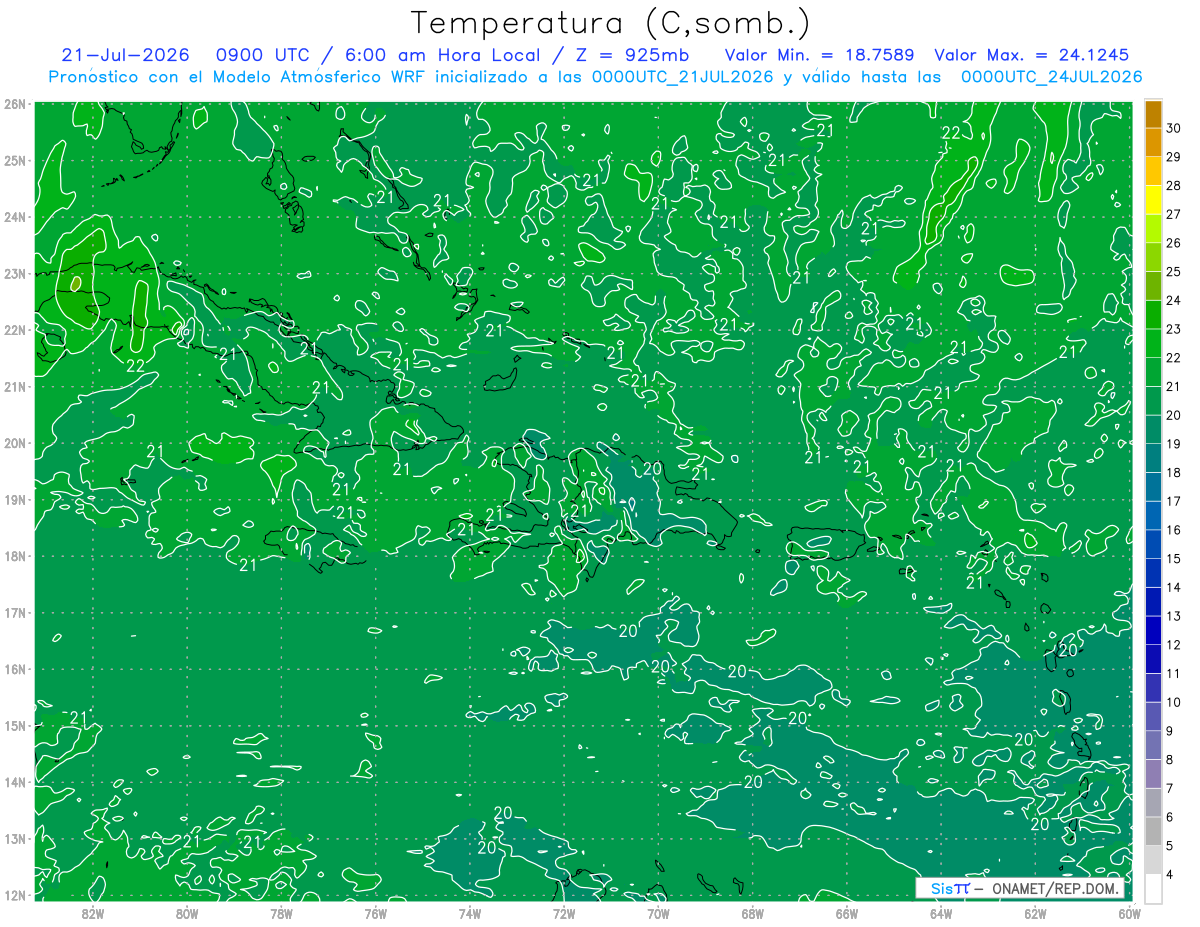Viewport: 1200px width, 927px height.
Task: Click latitude axis label '17N'
Action: pyautogui.click(x=14, y=612)
